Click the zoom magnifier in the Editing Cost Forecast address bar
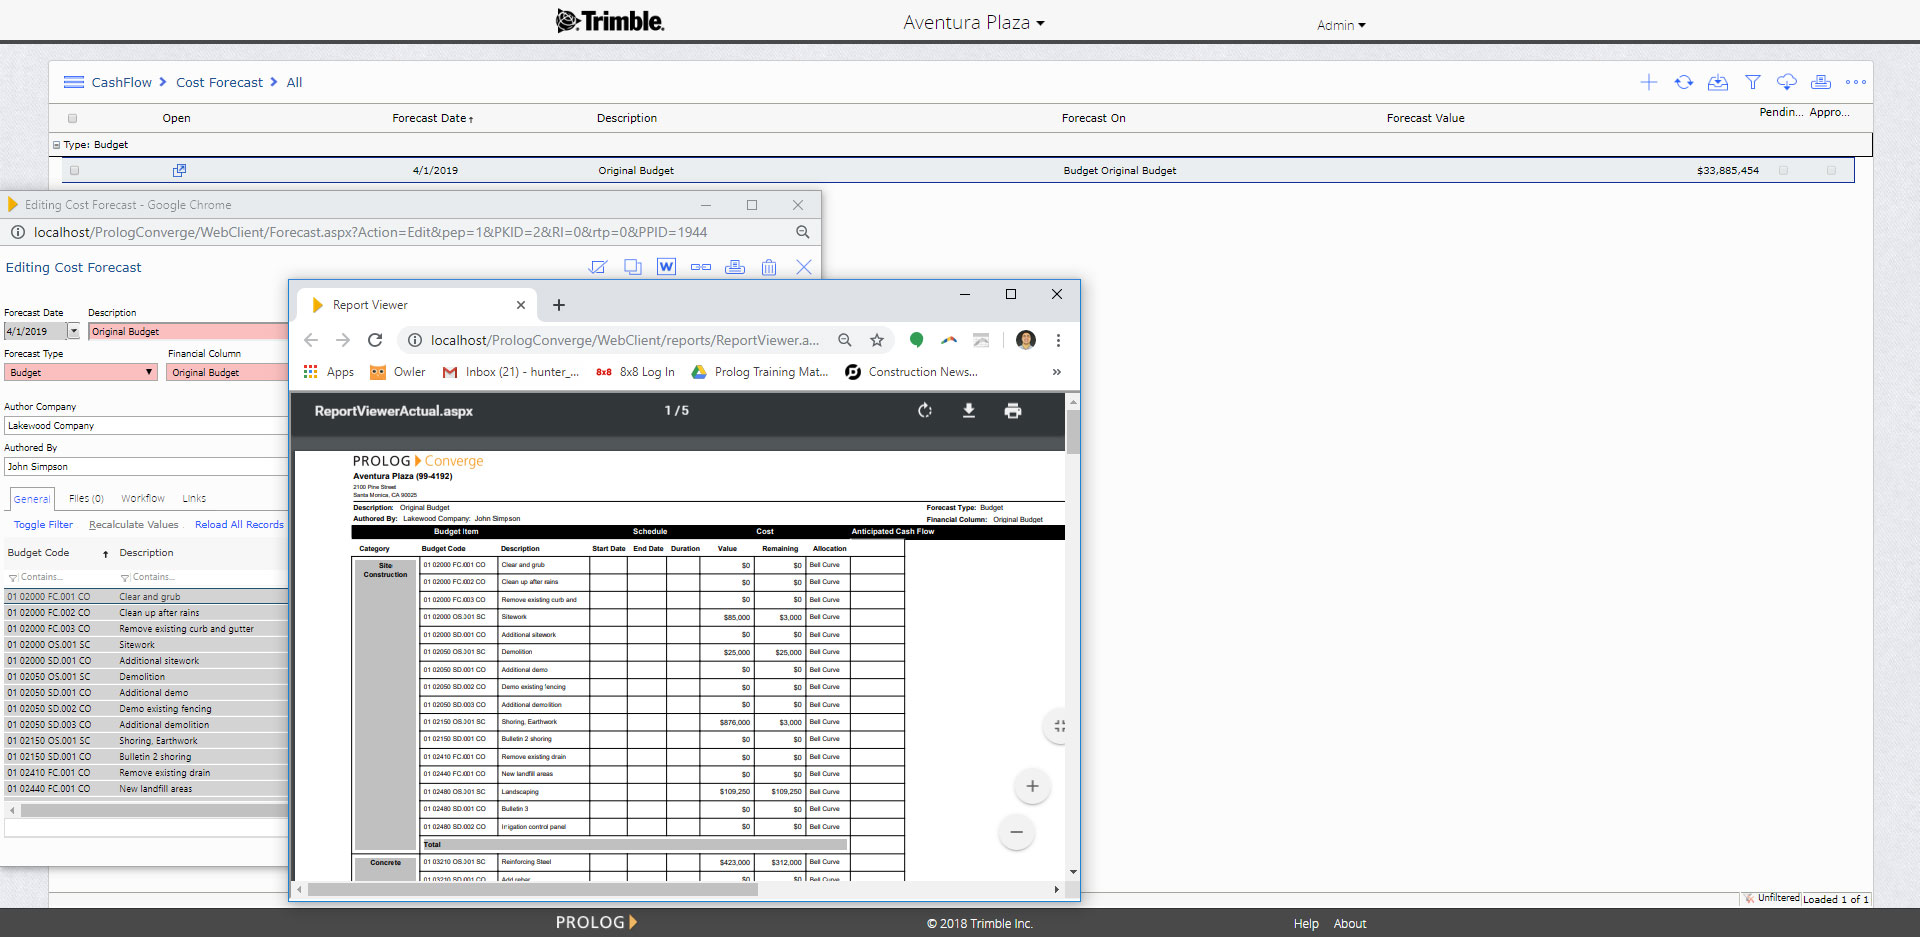This screenshot has height=937, width=1920. [802, 232]
